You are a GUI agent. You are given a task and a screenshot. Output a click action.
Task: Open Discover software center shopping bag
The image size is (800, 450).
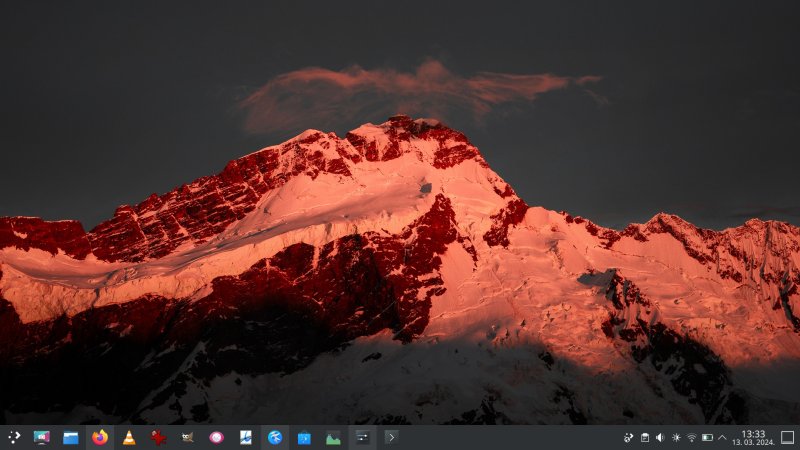[x=304, y=438]
